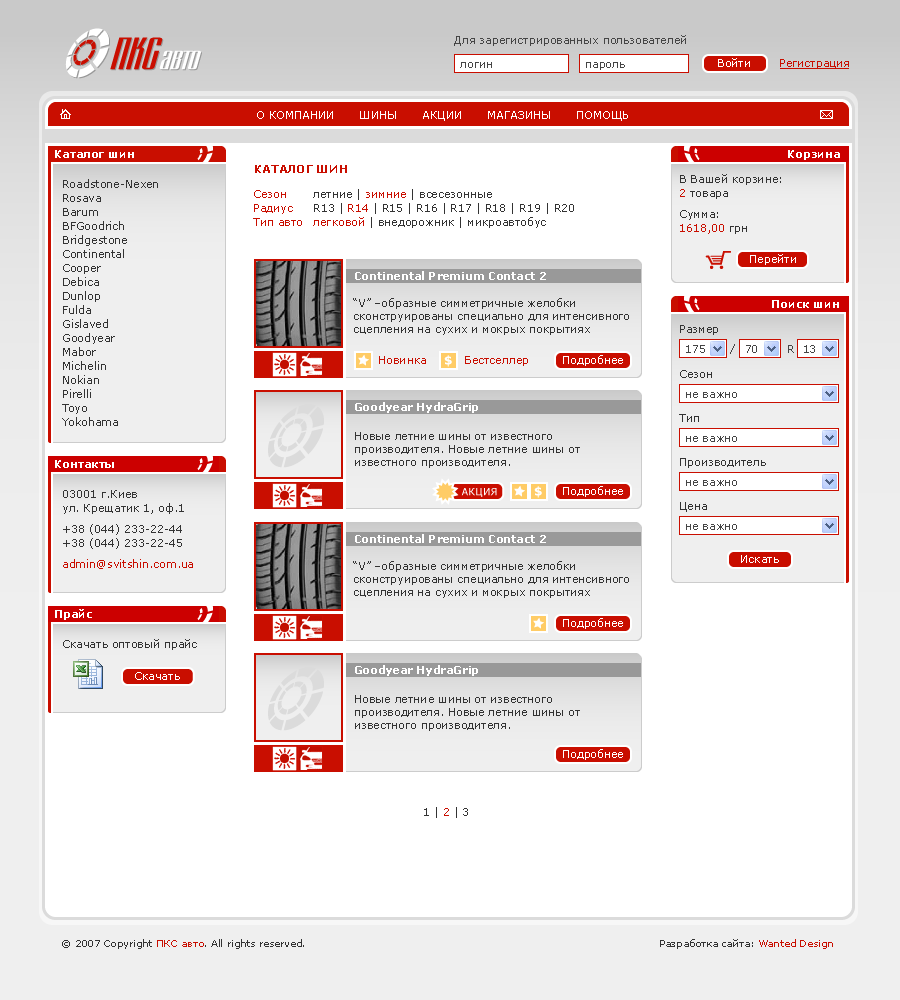Click the ПКС авто logo
The width and height of the screenshot is (900, 1000).
(x=133, y=53)
